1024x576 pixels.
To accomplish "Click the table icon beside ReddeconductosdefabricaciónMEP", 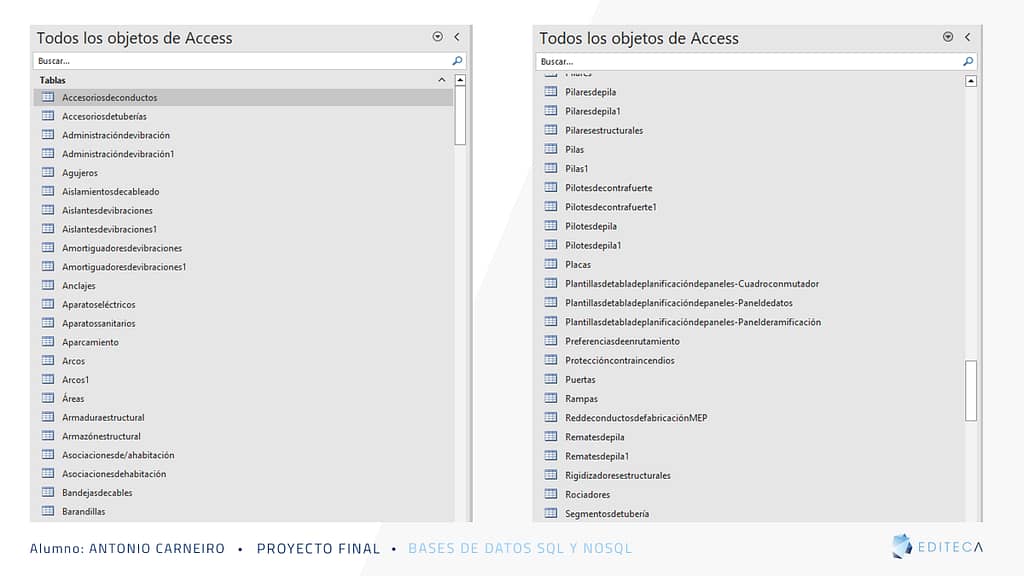I will click(x=551, y=417).
